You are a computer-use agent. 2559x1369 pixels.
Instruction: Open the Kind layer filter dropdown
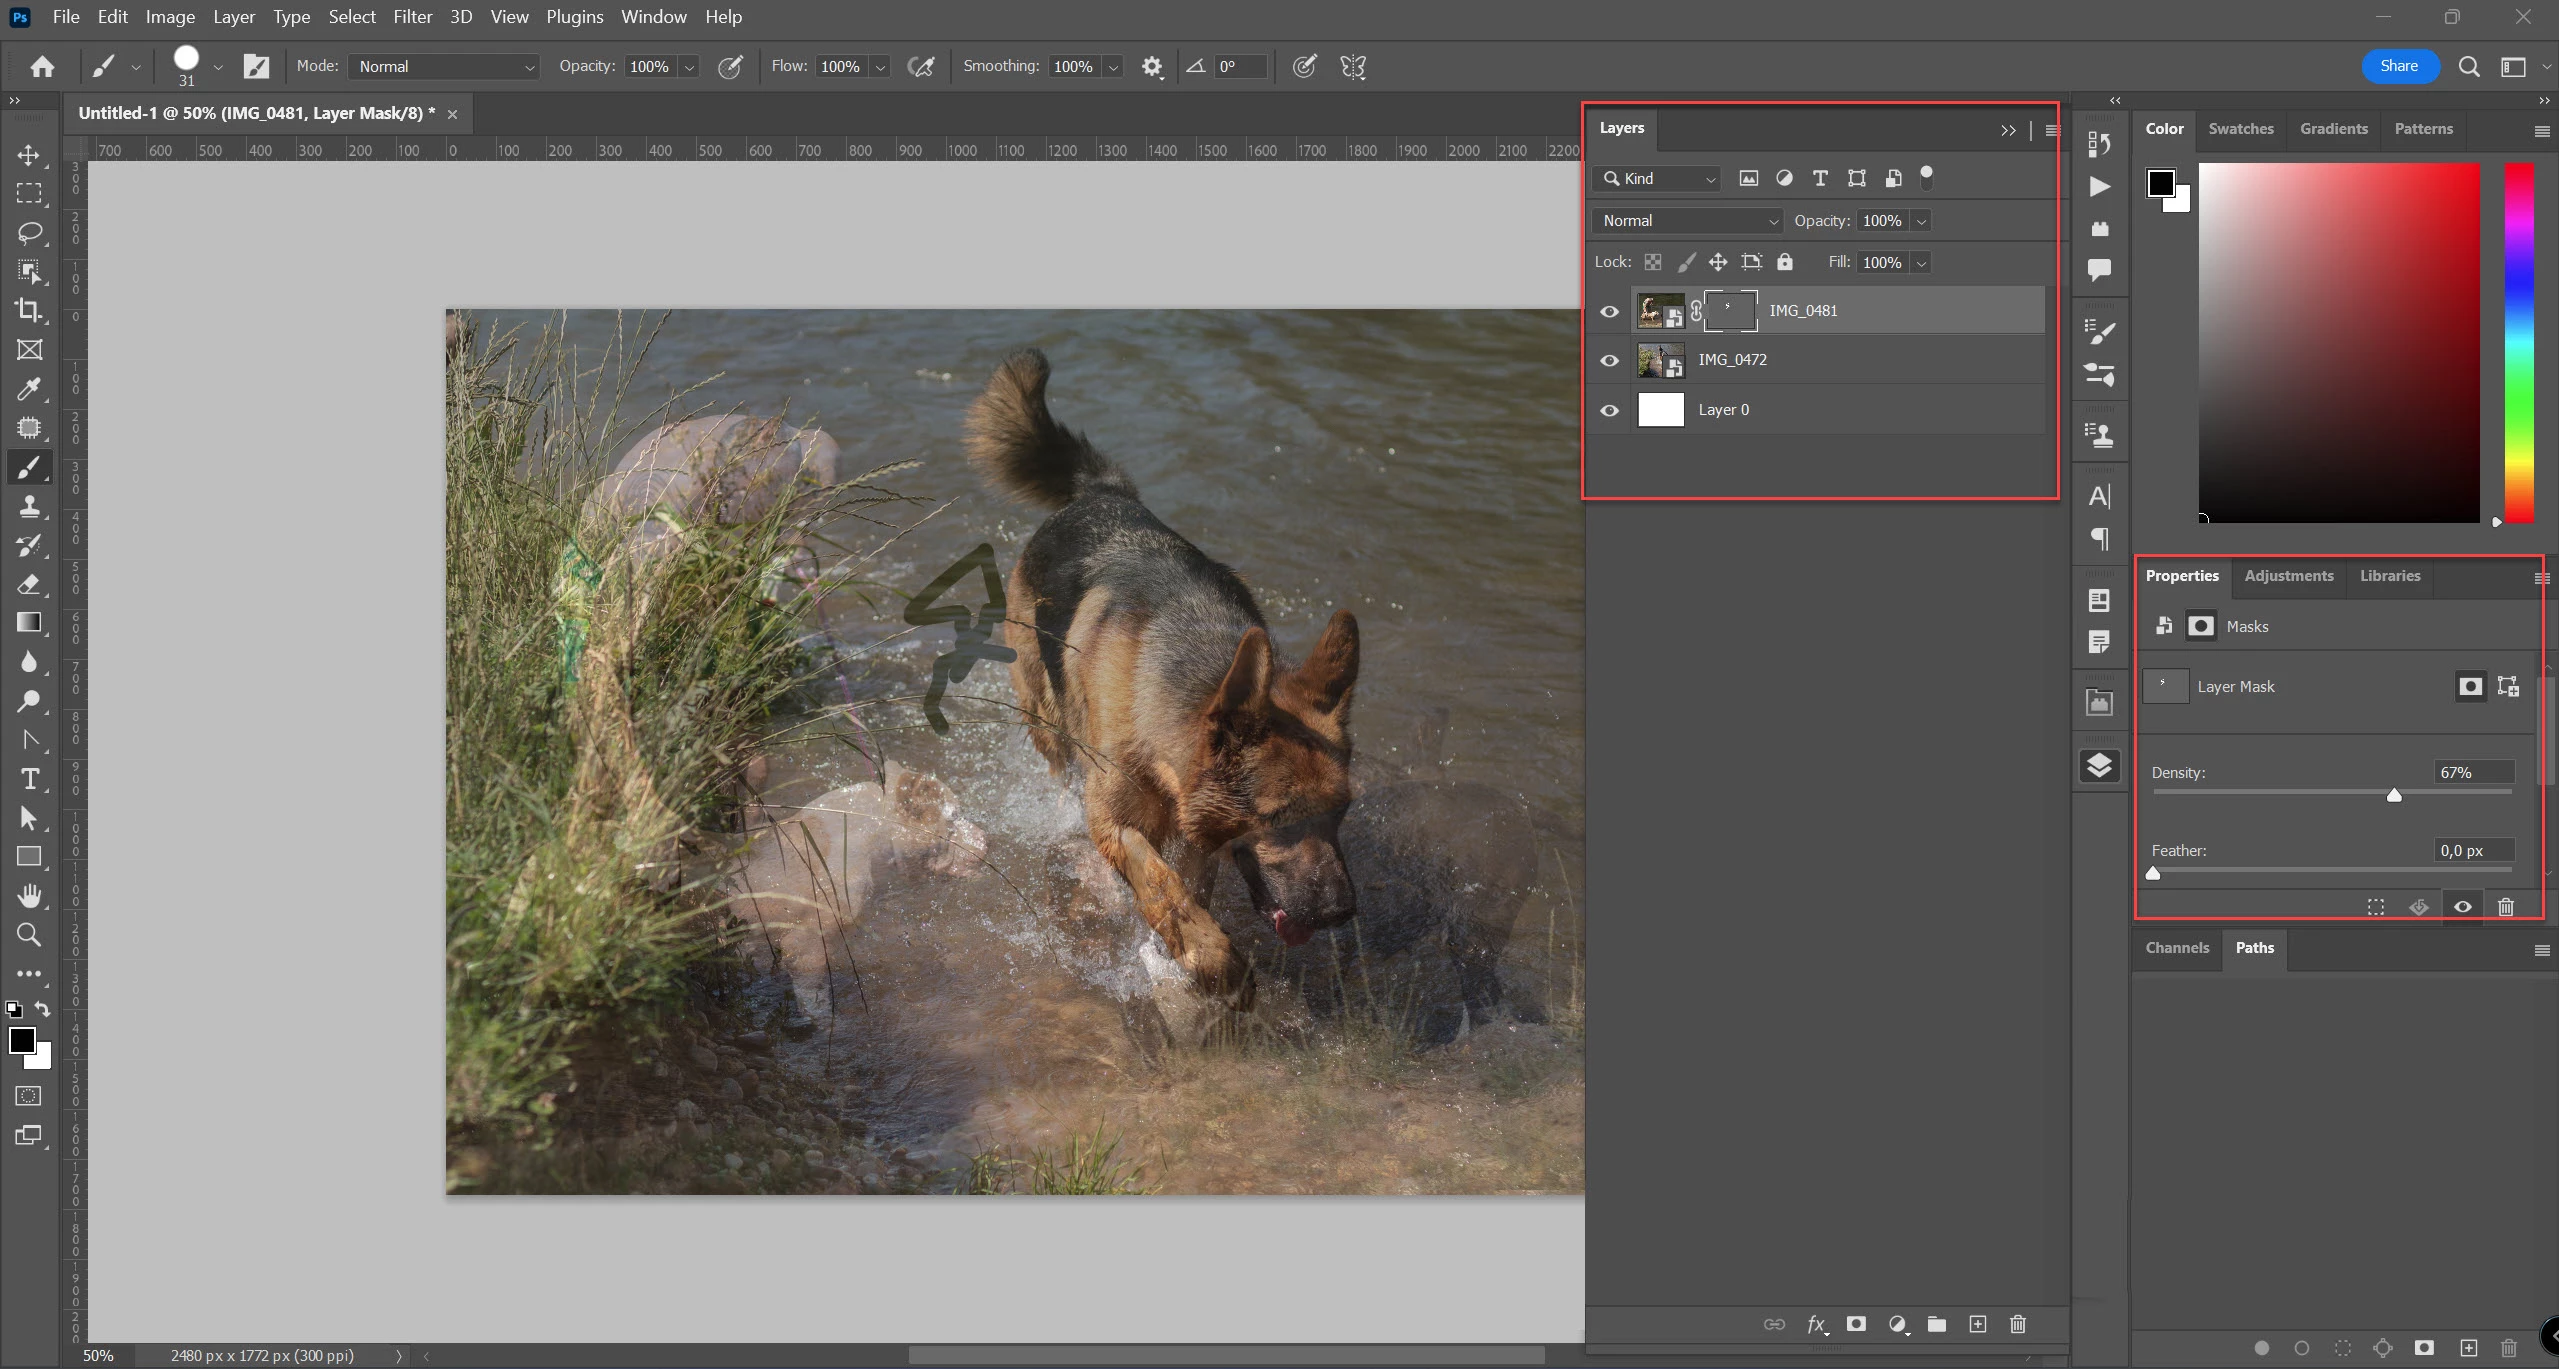tap(1658, 179)
